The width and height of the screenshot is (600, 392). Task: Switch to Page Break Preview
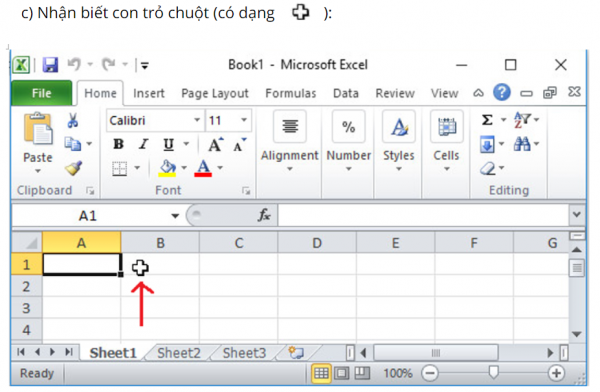(362, 373)
